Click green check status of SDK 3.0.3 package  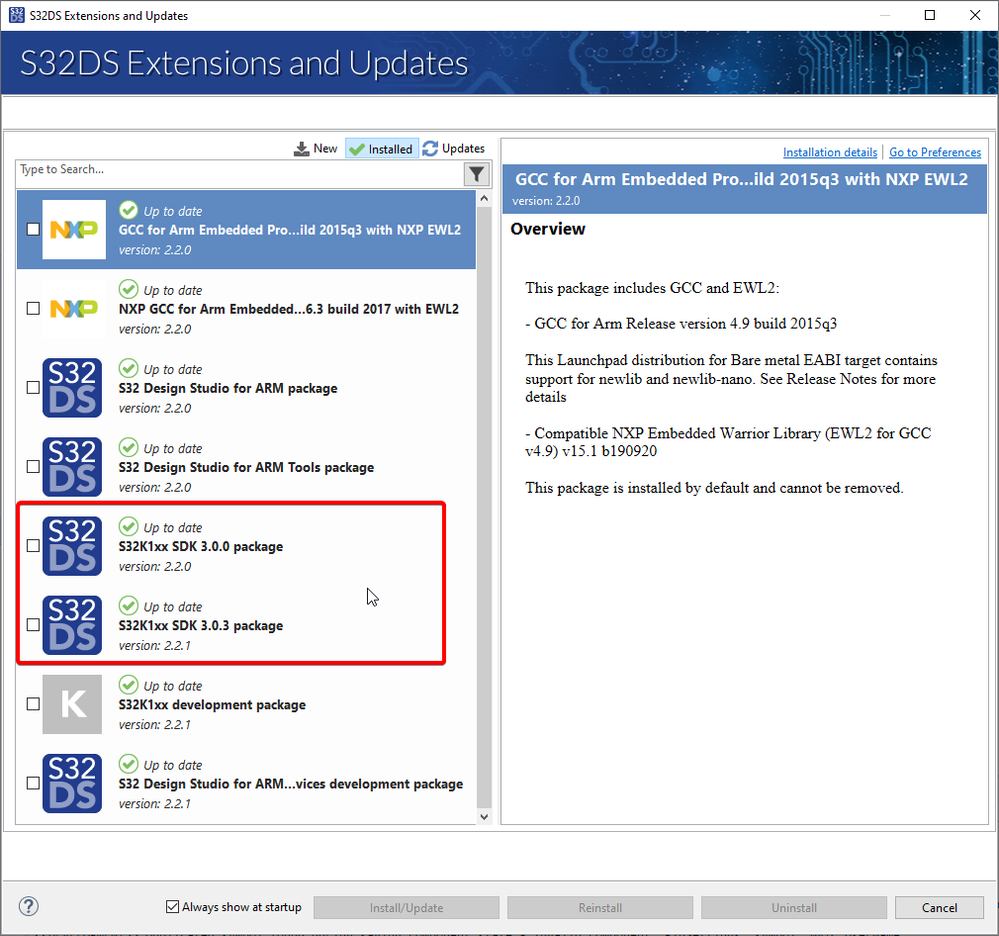tap(128, 605)
